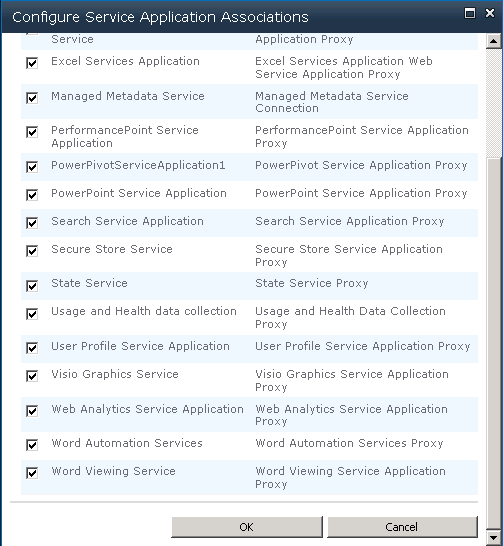503x546 pixels.
Task: Toggle Usage and Health data collection checkbox
Action: [x=32, y=314]
